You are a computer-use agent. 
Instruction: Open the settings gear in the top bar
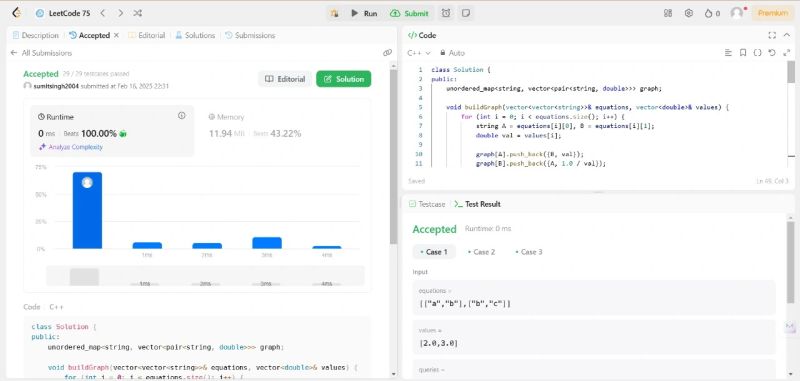pyautogui.click(x=689, y=13)
